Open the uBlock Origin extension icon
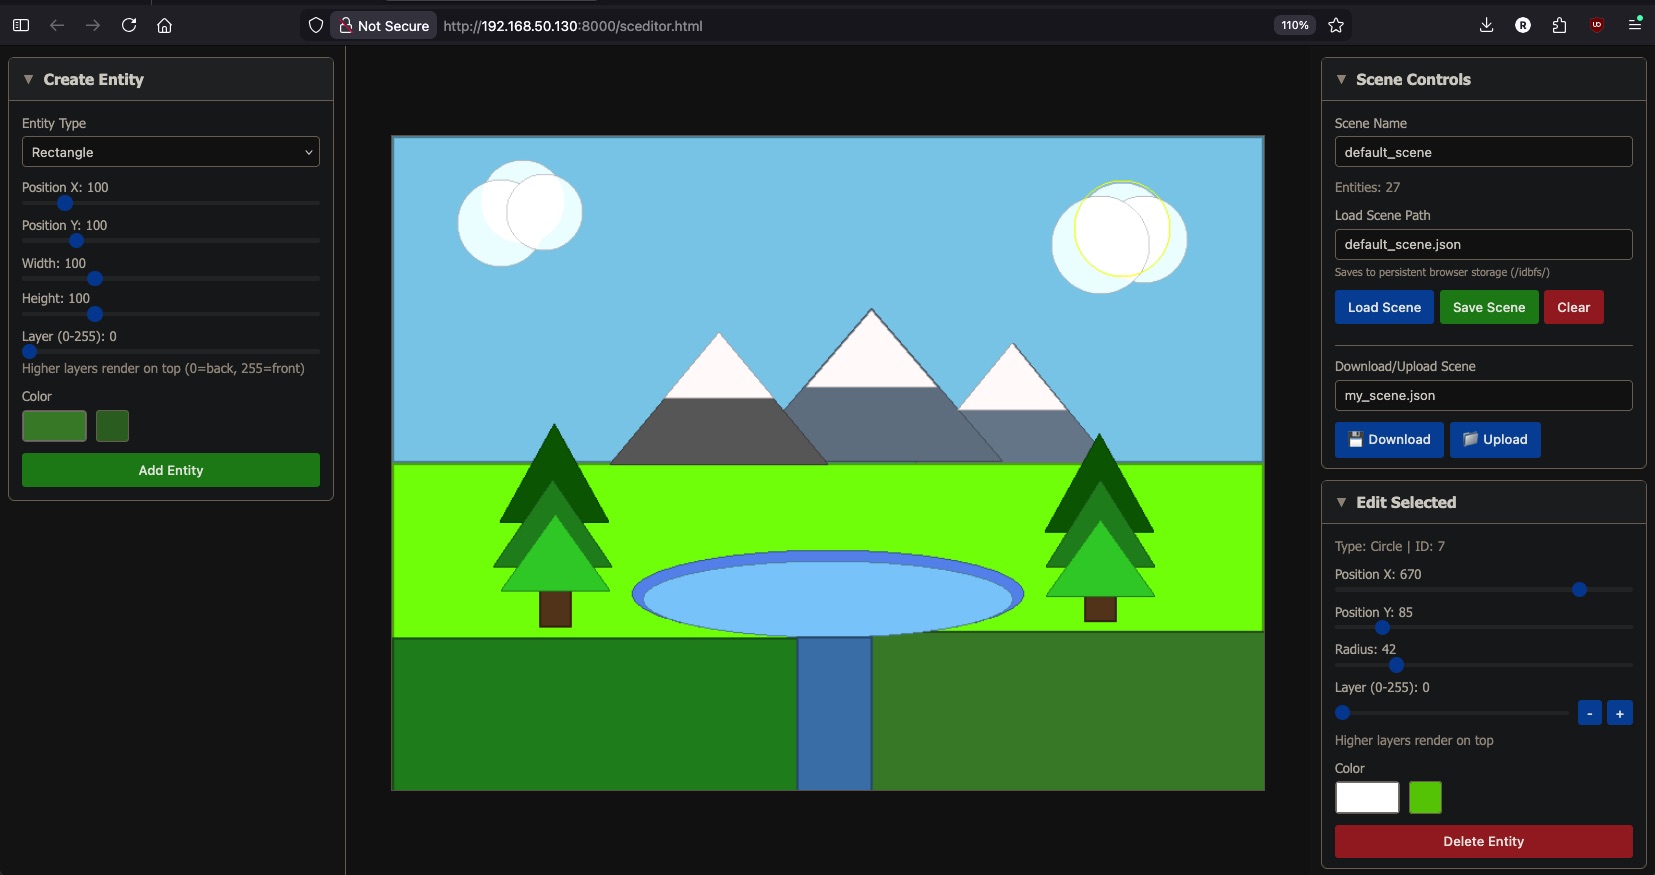 click(x=1597, y=25)
